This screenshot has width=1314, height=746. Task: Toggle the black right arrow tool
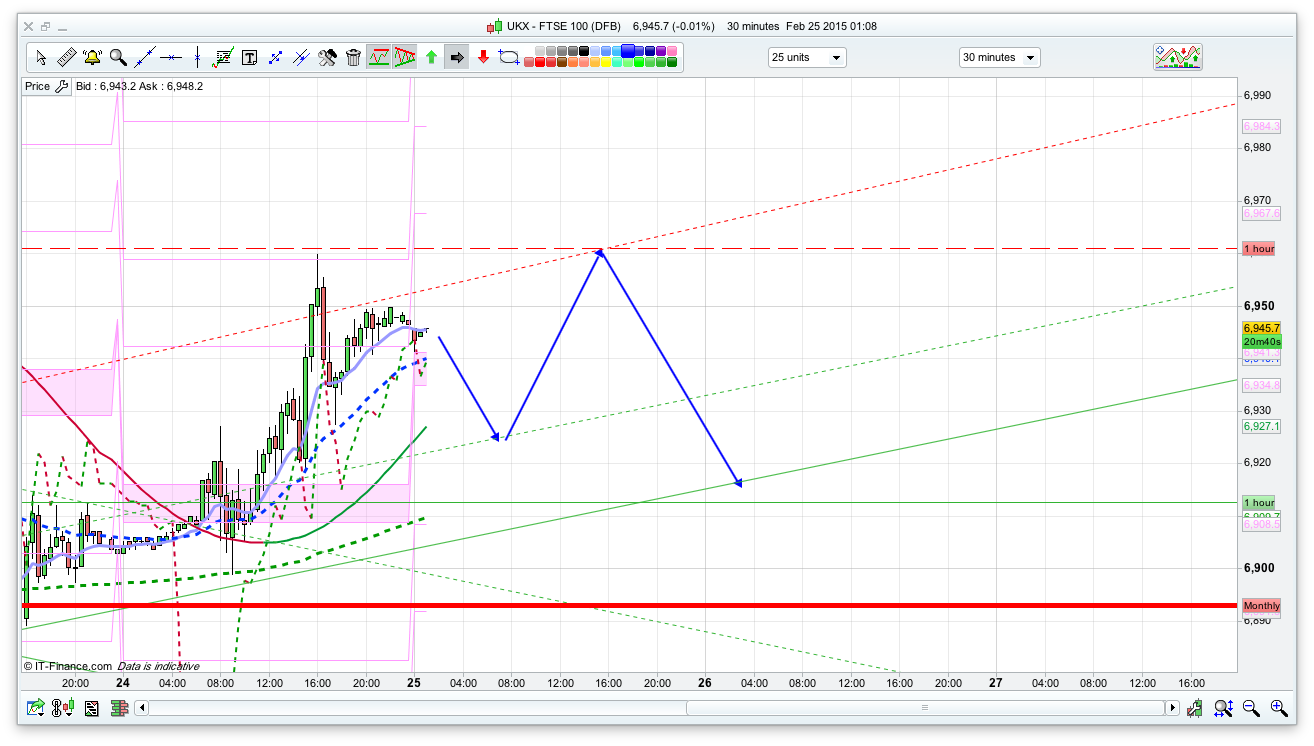pyautogui.click(x=457, y=58)
